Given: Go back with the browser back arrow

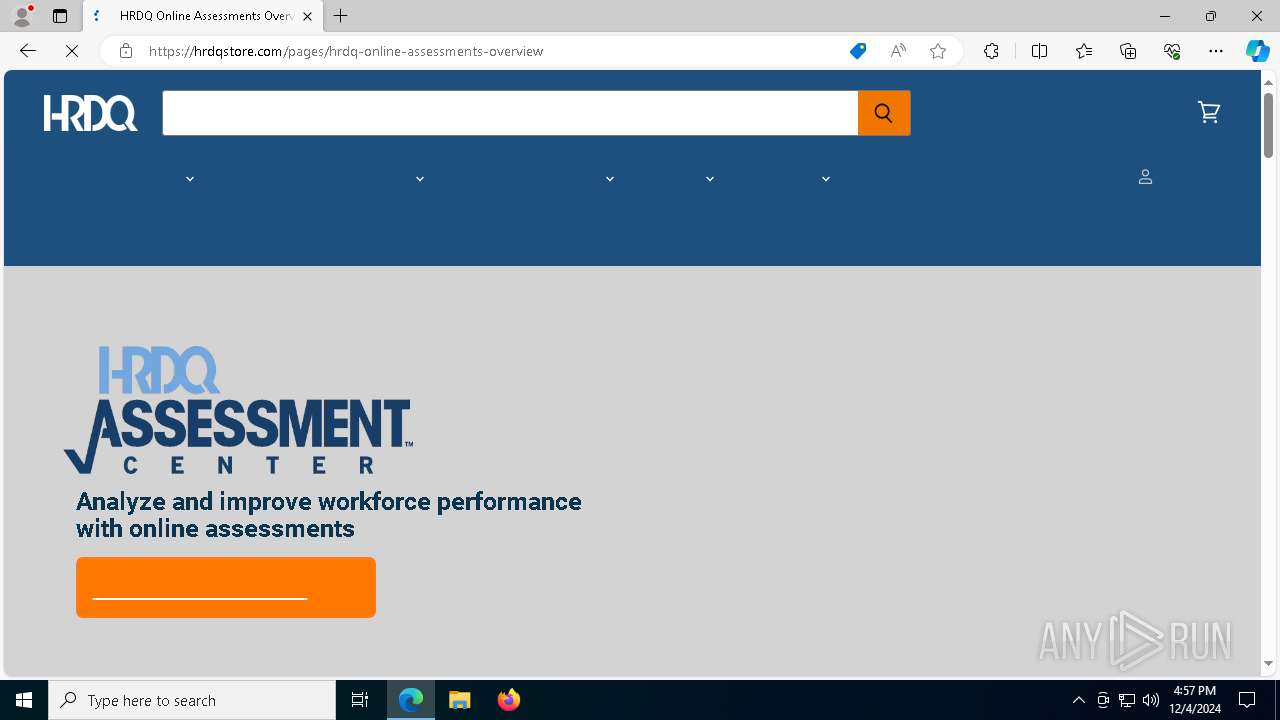Looking at the screenshot, I should tap(28, 51).
